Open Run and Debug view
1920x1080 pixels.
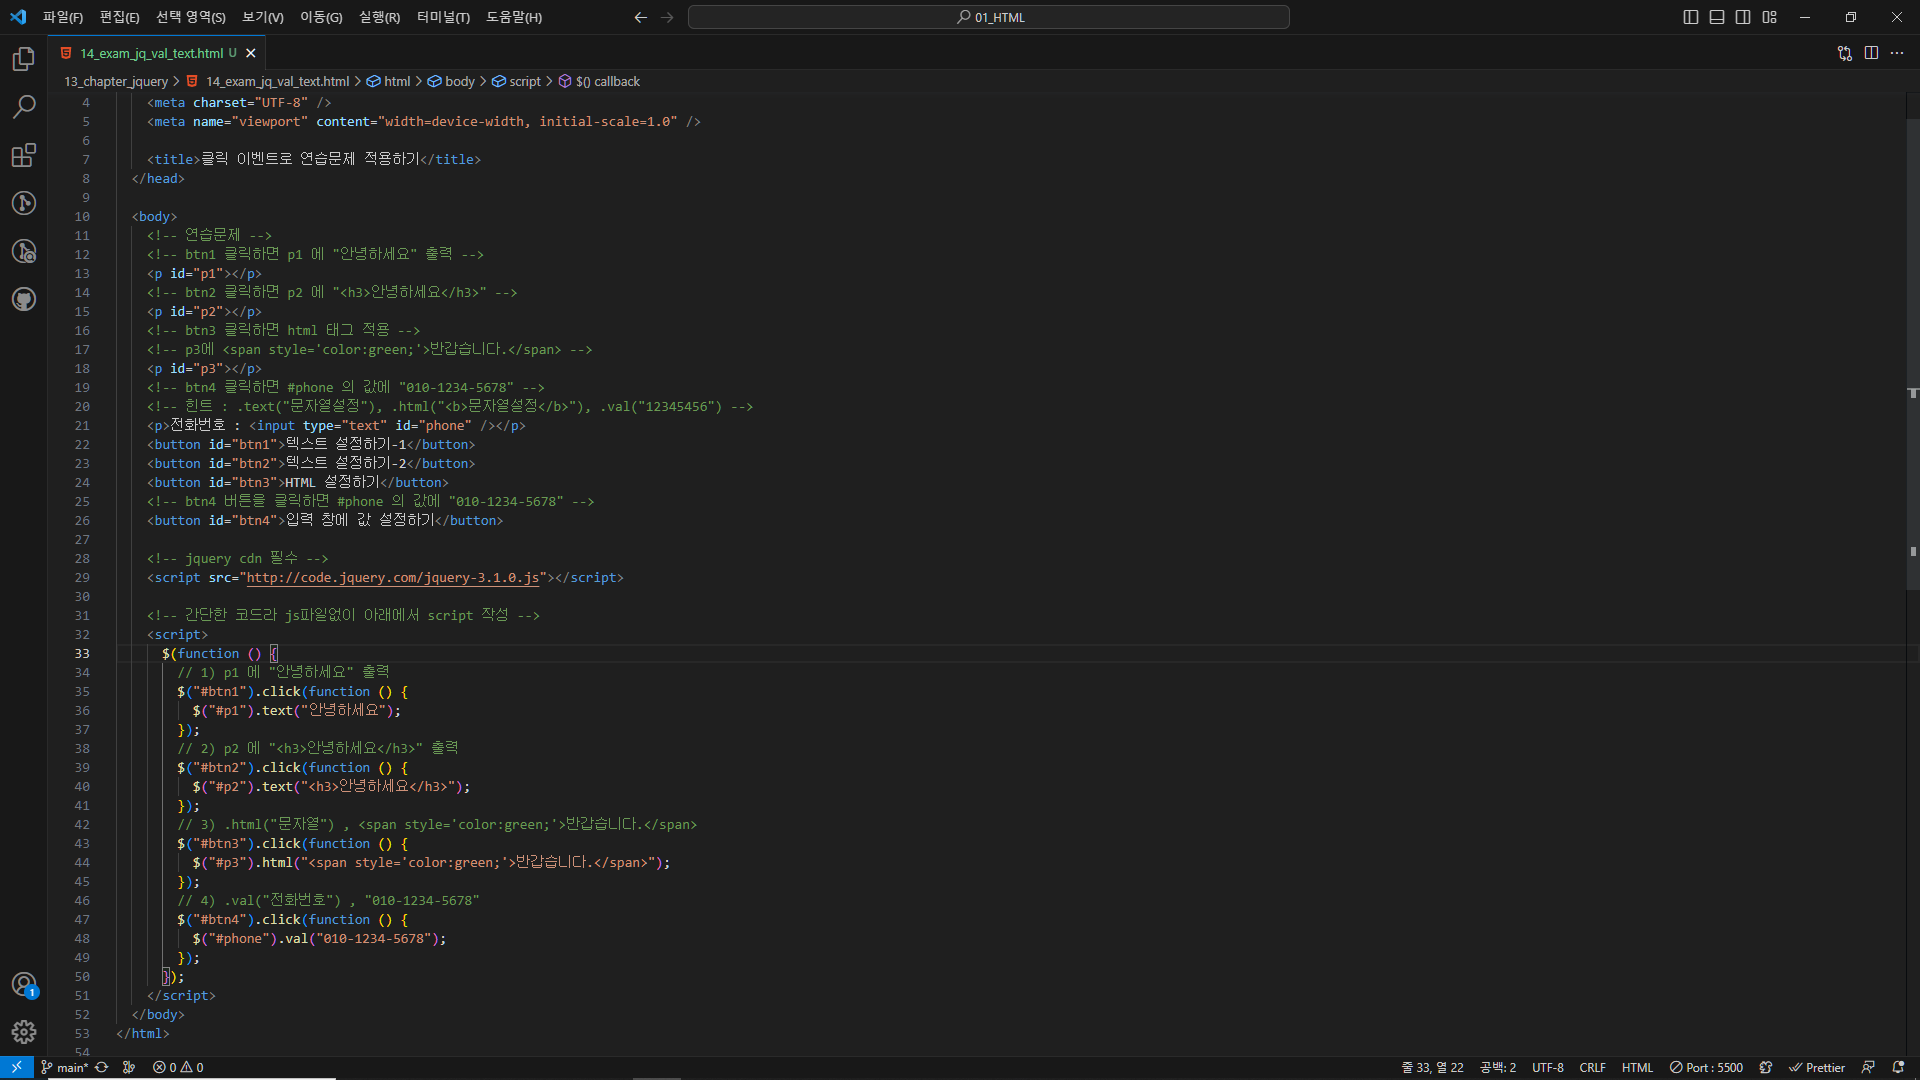coord(24,251)
